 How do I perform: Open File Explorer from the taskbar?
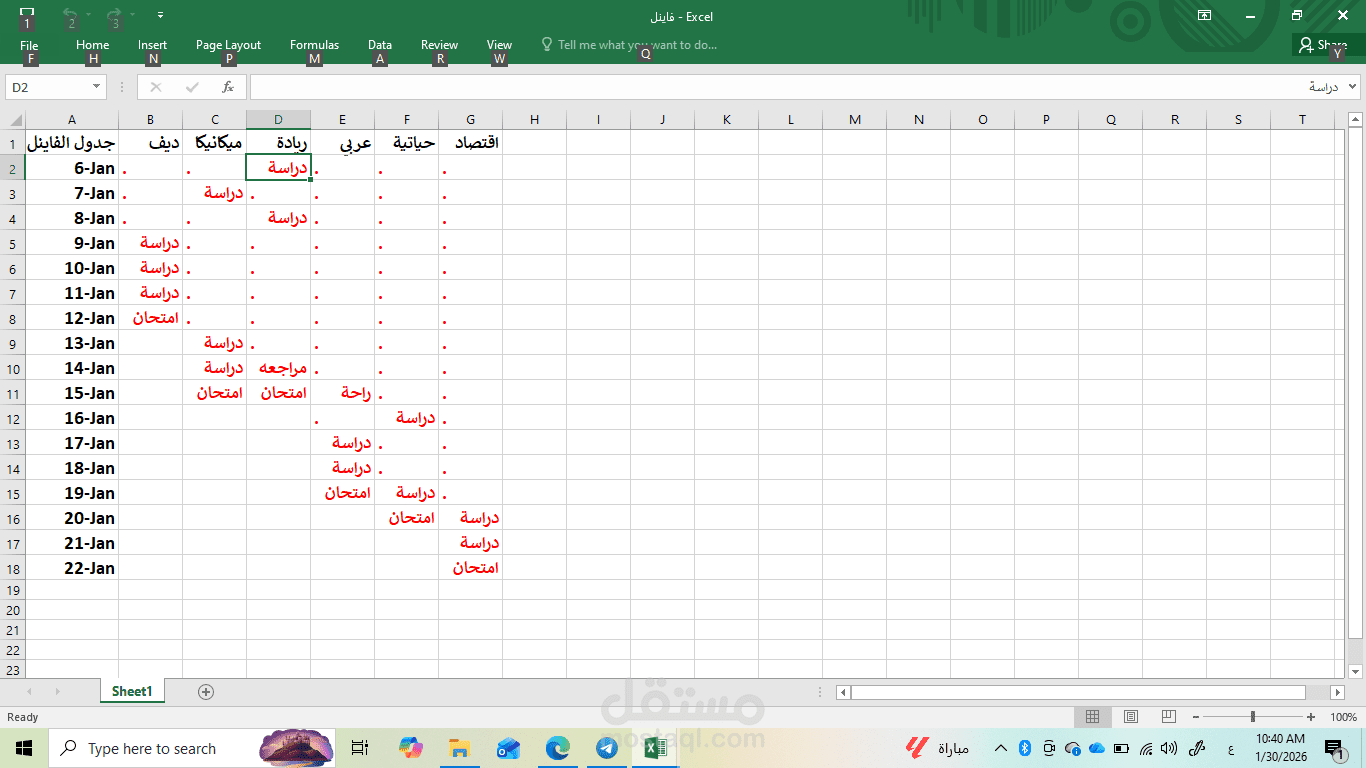click(459, 748)
